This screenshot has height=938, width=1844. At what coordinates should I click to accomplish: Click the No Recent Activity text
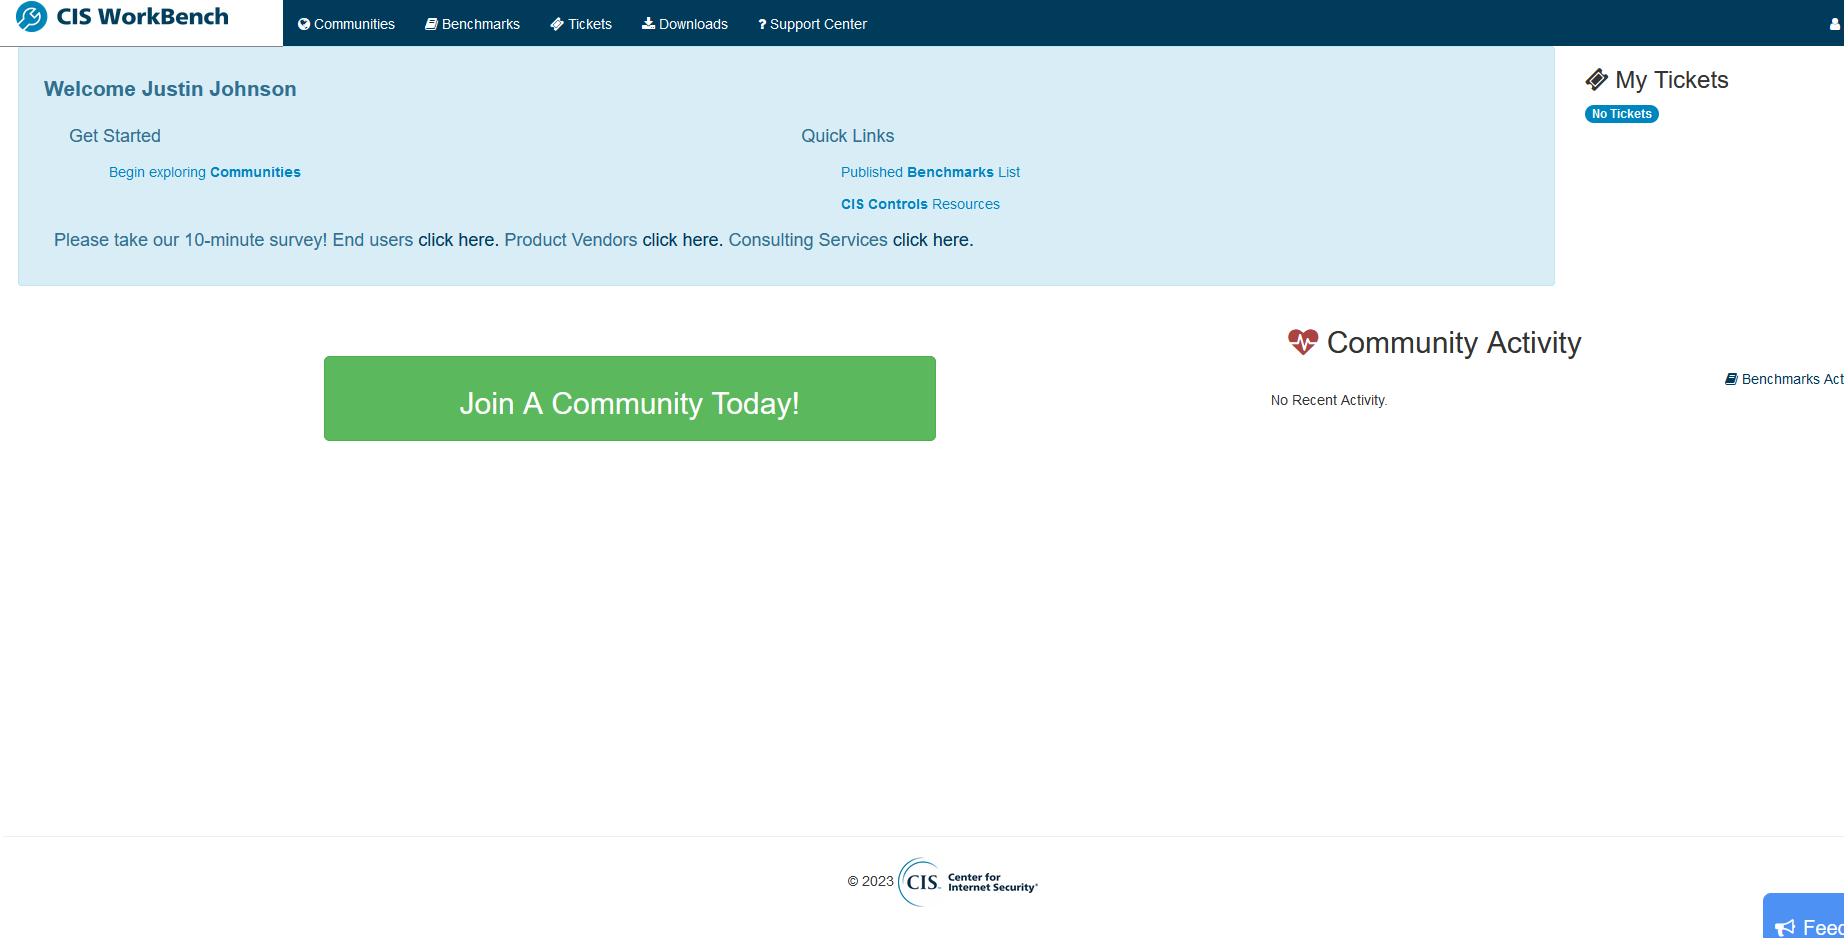pos(1329,400)
